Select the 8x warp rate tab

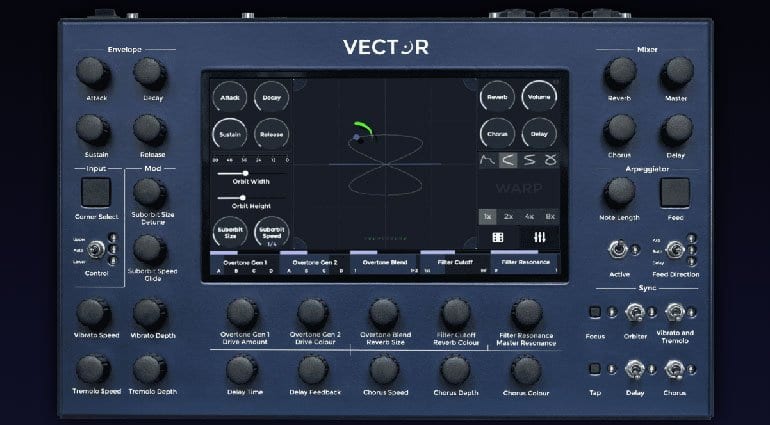click(550, 217)
